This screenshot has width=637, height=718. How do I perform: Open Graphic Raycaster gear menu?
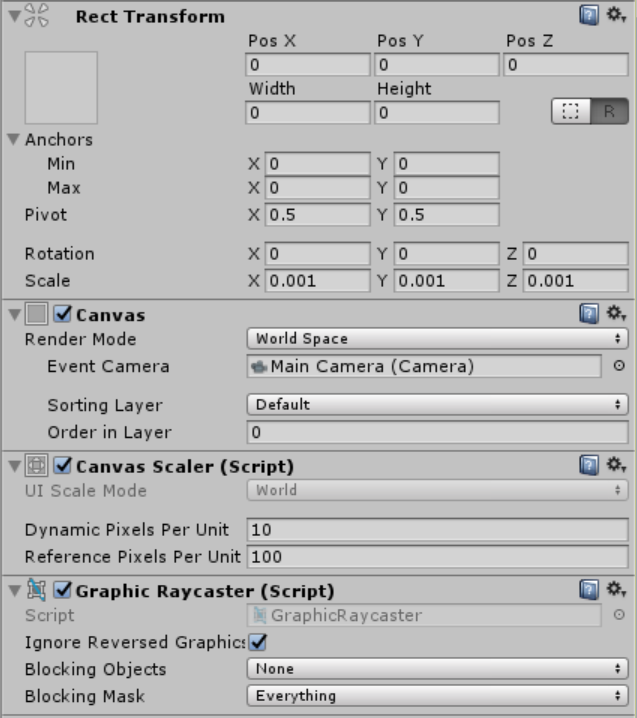pyautogui.click(x=616, y=589)
